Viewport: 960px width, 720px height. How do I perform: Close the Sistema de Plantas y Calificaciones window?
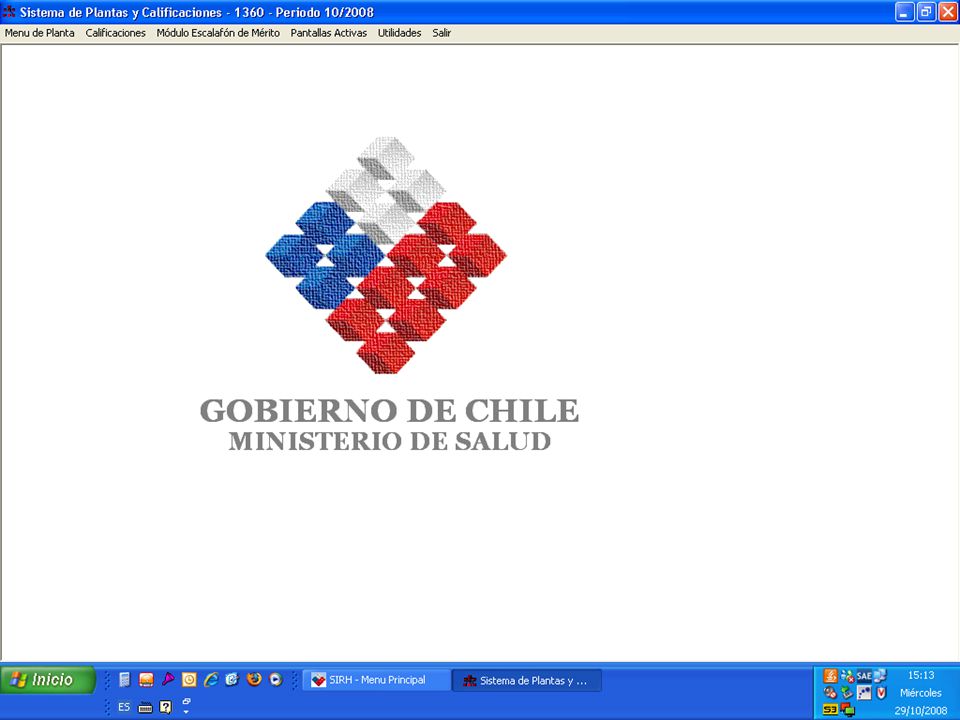click(948, 12)
